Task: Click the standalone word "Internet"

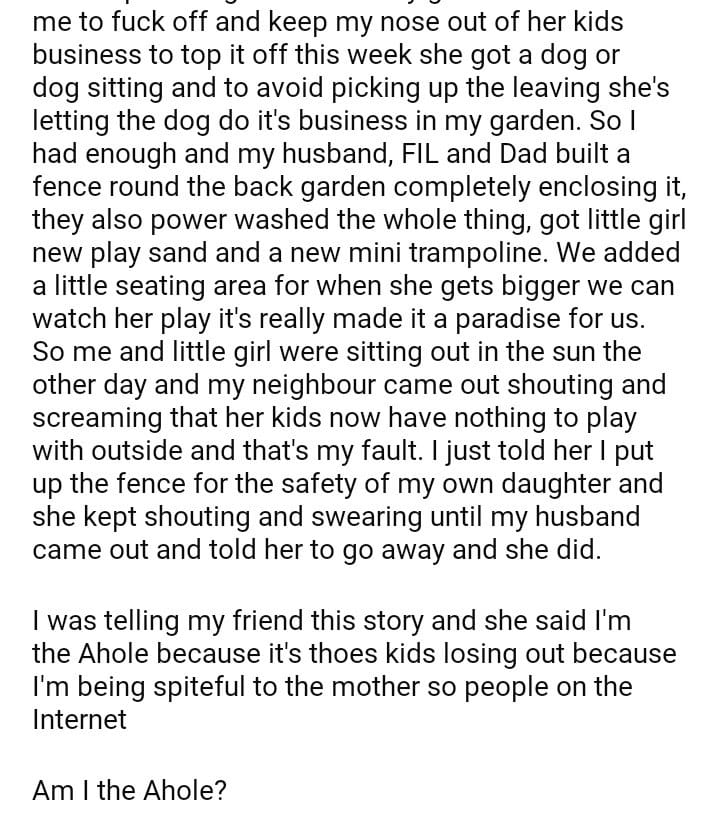Action: [x=80, y=720]
